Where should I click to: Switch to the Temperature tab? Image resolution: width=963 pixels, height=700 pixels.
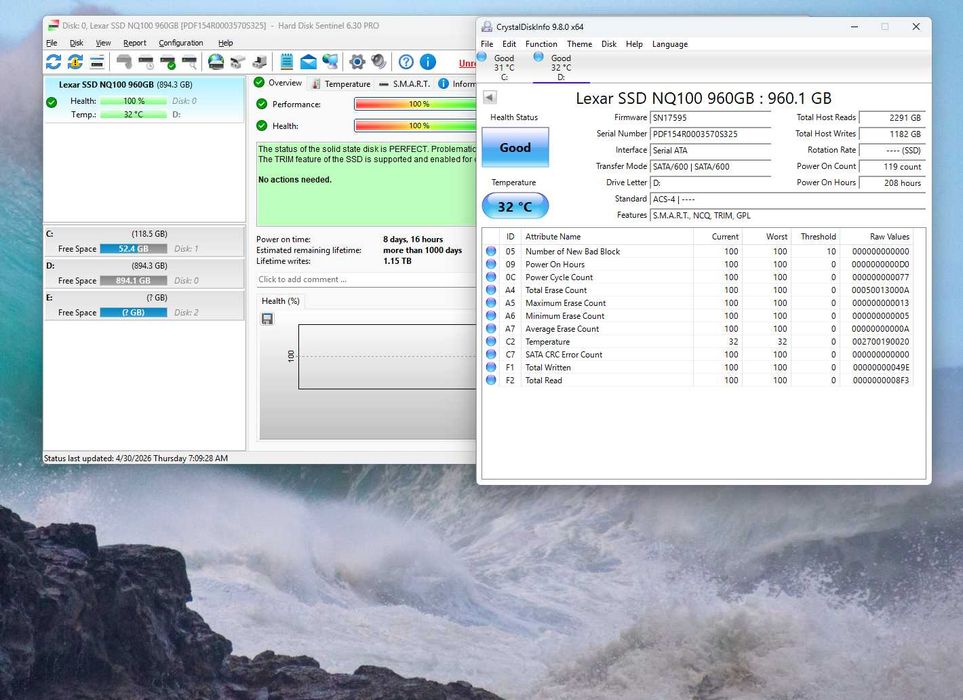[x=341, y=84]
